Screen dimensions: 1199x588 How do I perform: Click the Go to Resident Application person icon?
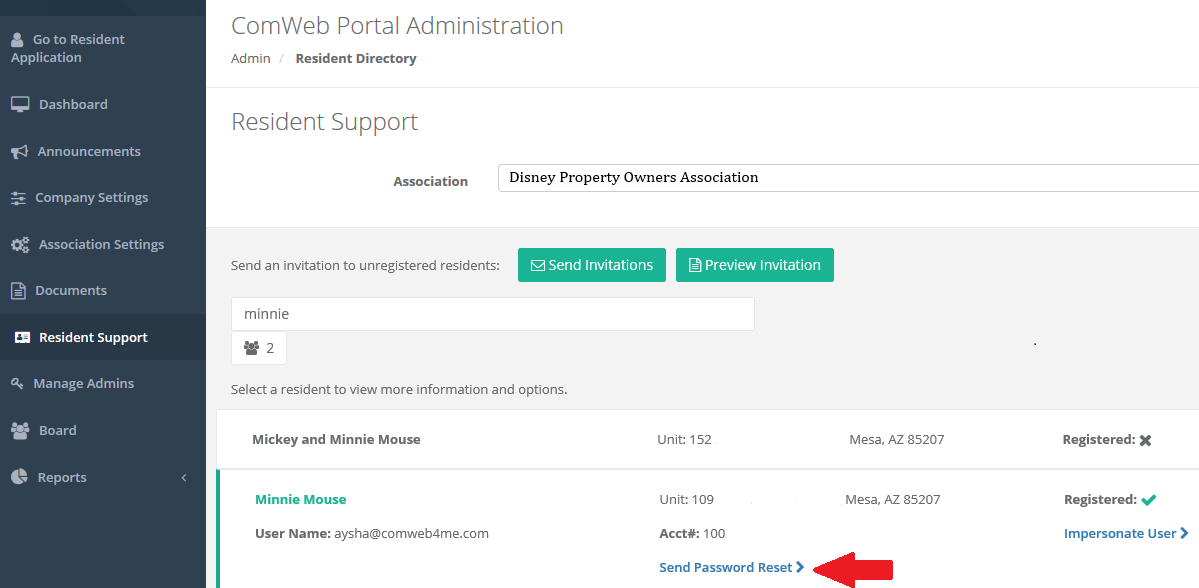[17, 40]
